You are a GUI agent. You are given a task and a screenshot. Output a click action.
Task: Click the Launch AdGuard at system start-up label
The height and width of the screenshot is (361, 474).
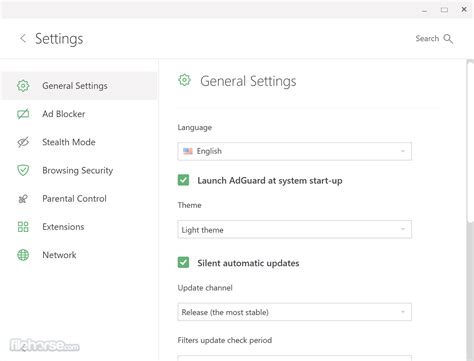[x=270, y=181]
